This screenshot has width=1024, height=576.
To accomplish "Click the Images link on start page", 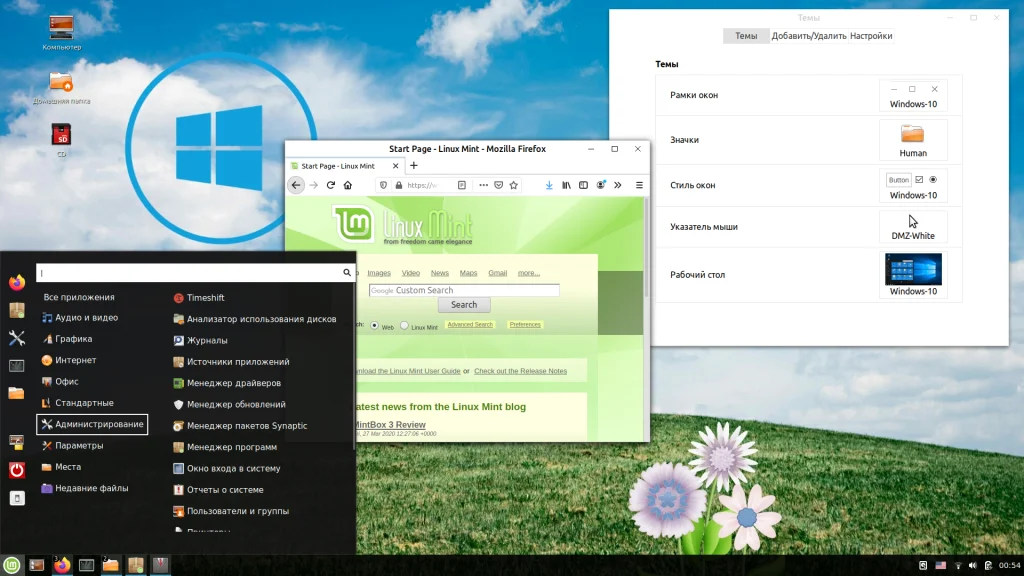I will pyautogui.click(x=379, y=273).
